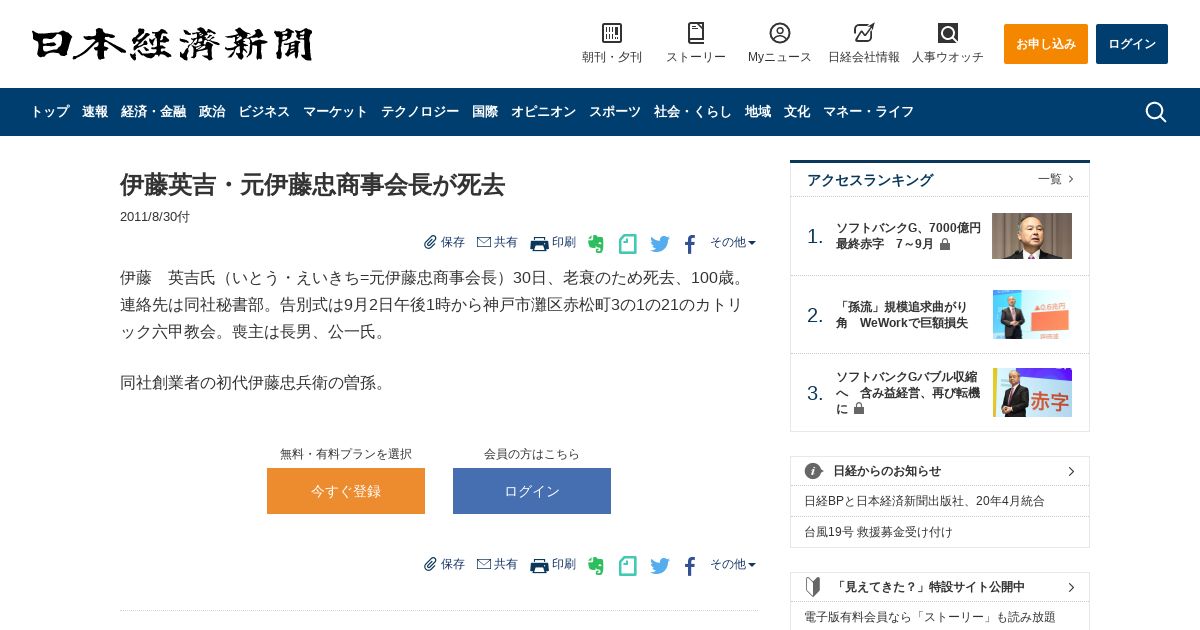Click the blue ログイン button below article
Screen dimensions: 1200x630
532,491
